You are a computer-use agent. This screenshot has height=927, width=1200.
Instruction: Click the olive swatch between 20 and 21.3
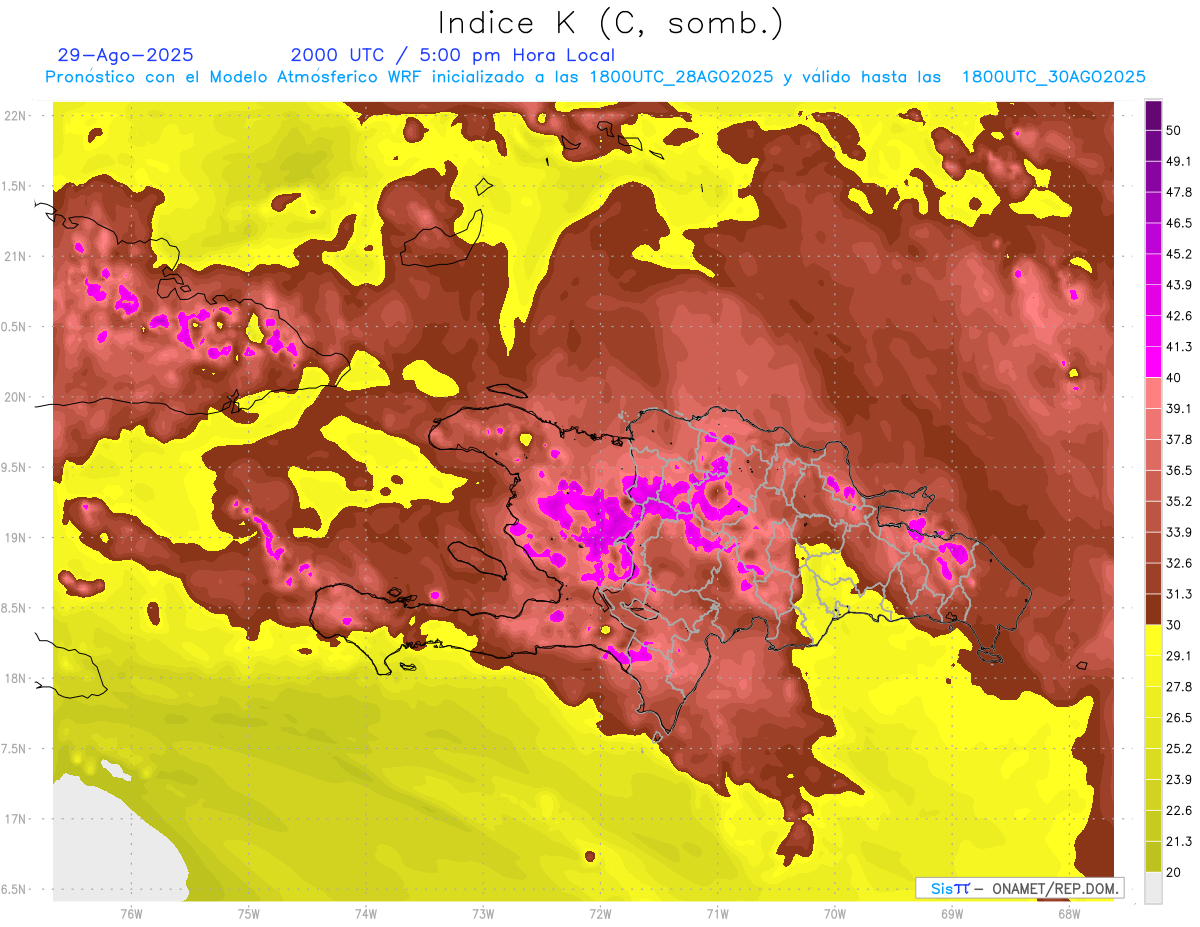[x=1153, y=856]
